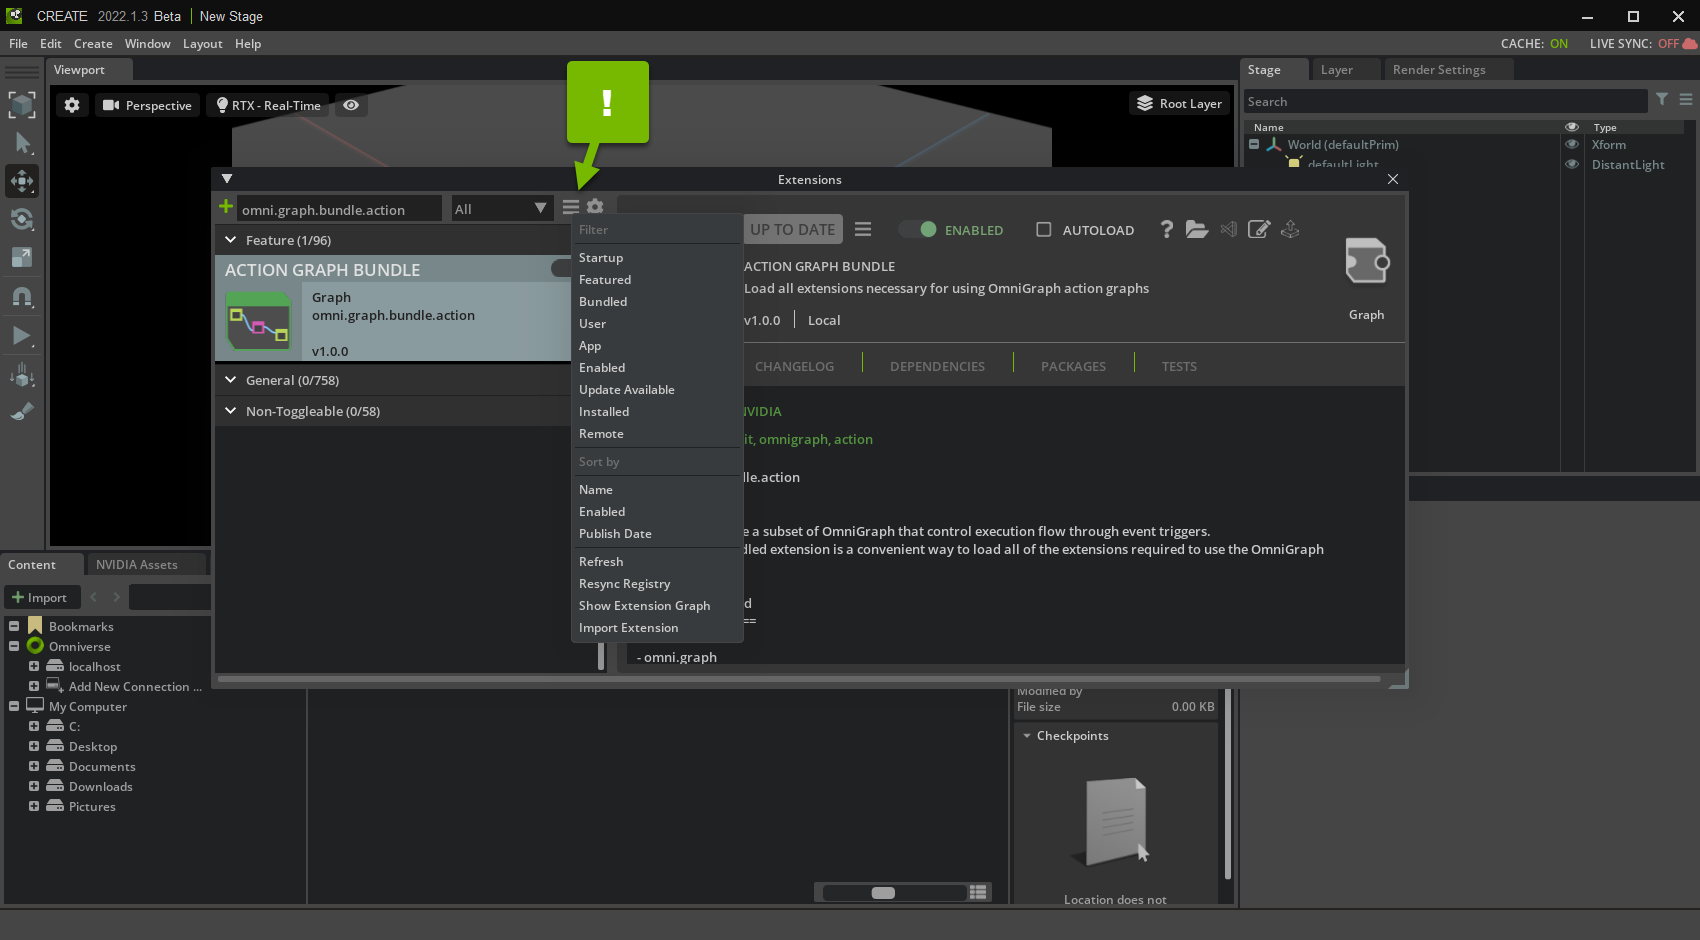Switch to the Layer tab
This screenshot has width=1700, height=940.
(x=1335, y=69)
